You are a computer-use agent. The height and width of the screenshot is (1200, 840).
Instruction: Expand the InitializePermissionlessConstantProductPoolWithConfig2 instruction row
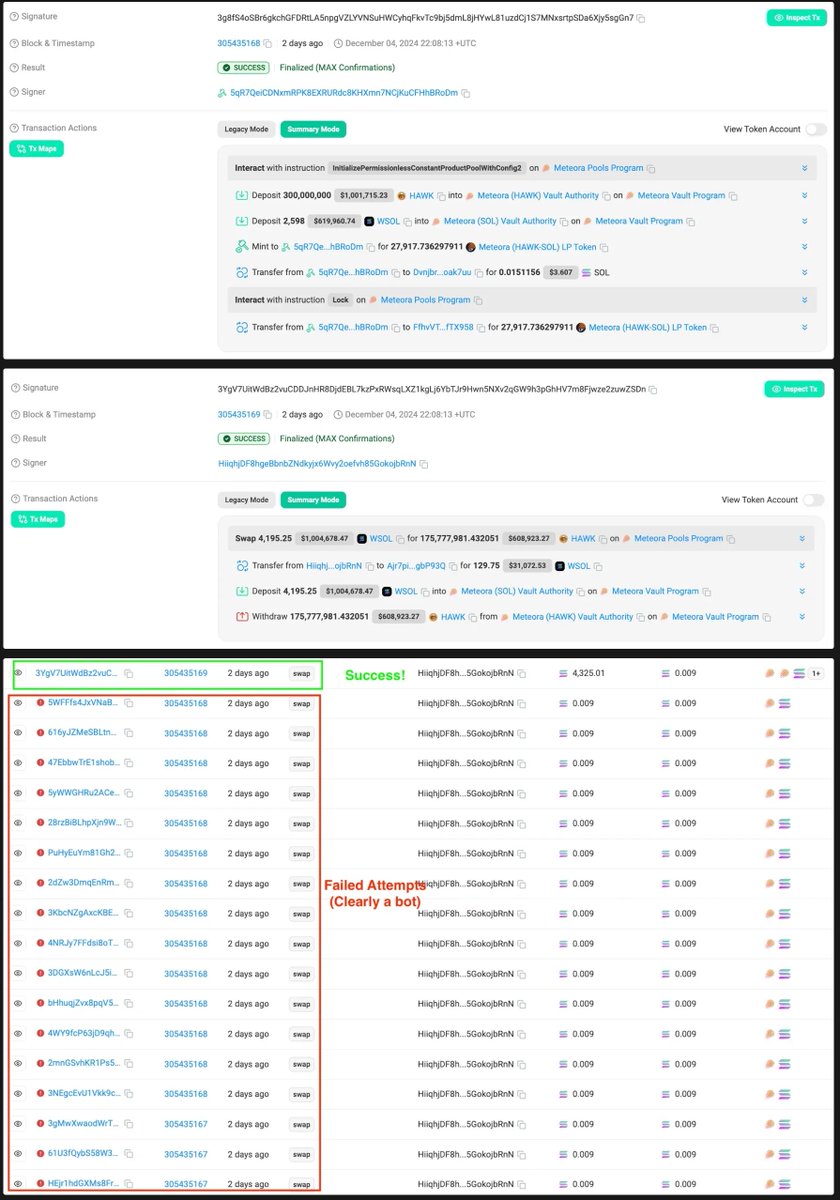pos(804,168)
